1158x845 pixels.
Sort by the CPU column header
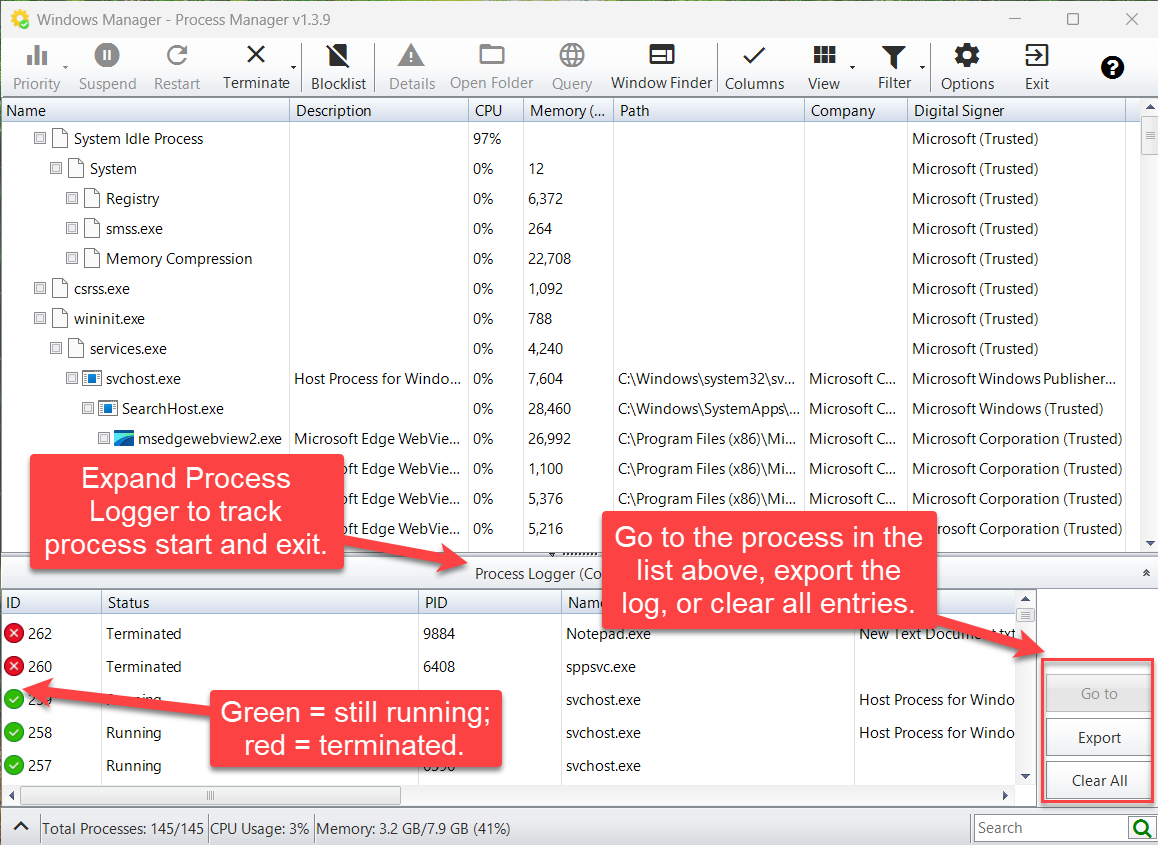496,111
